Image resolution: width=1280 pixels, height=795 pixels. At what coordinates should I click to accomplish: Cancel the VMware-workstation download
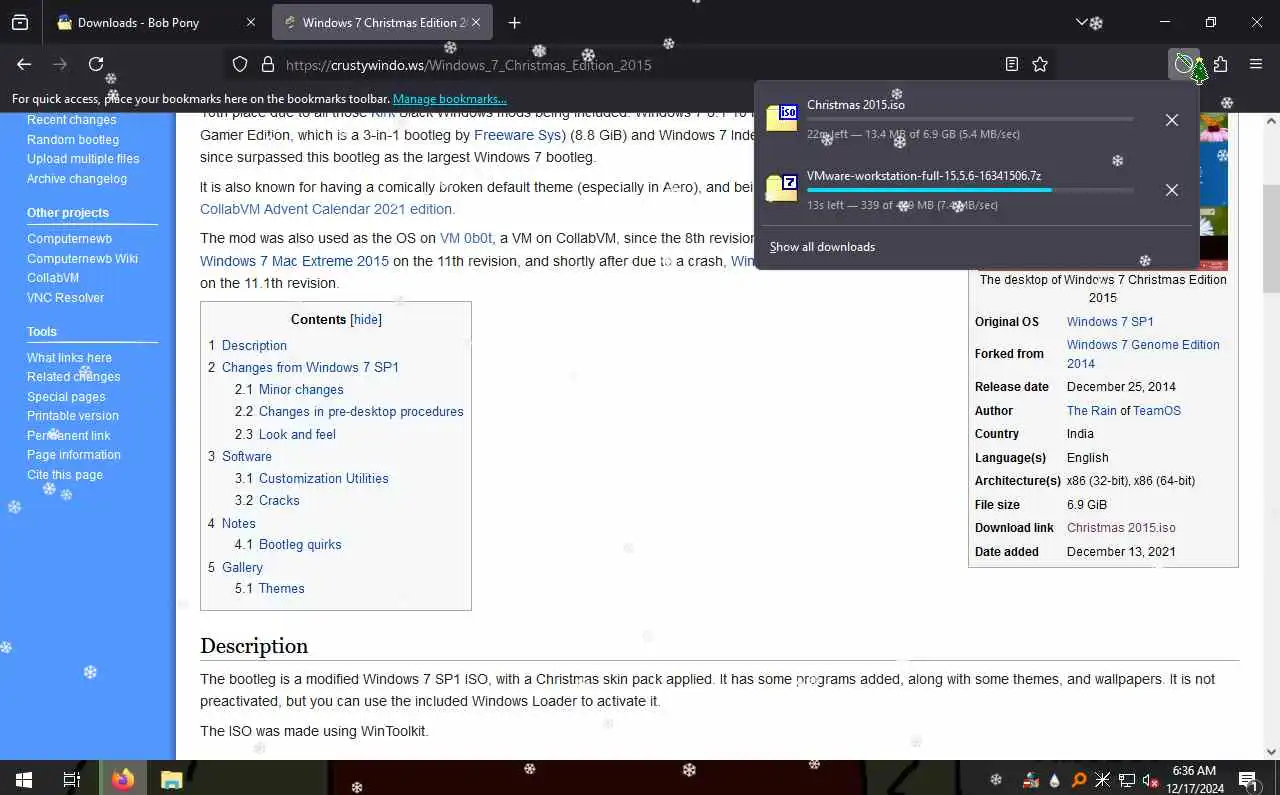(1172, 190)
